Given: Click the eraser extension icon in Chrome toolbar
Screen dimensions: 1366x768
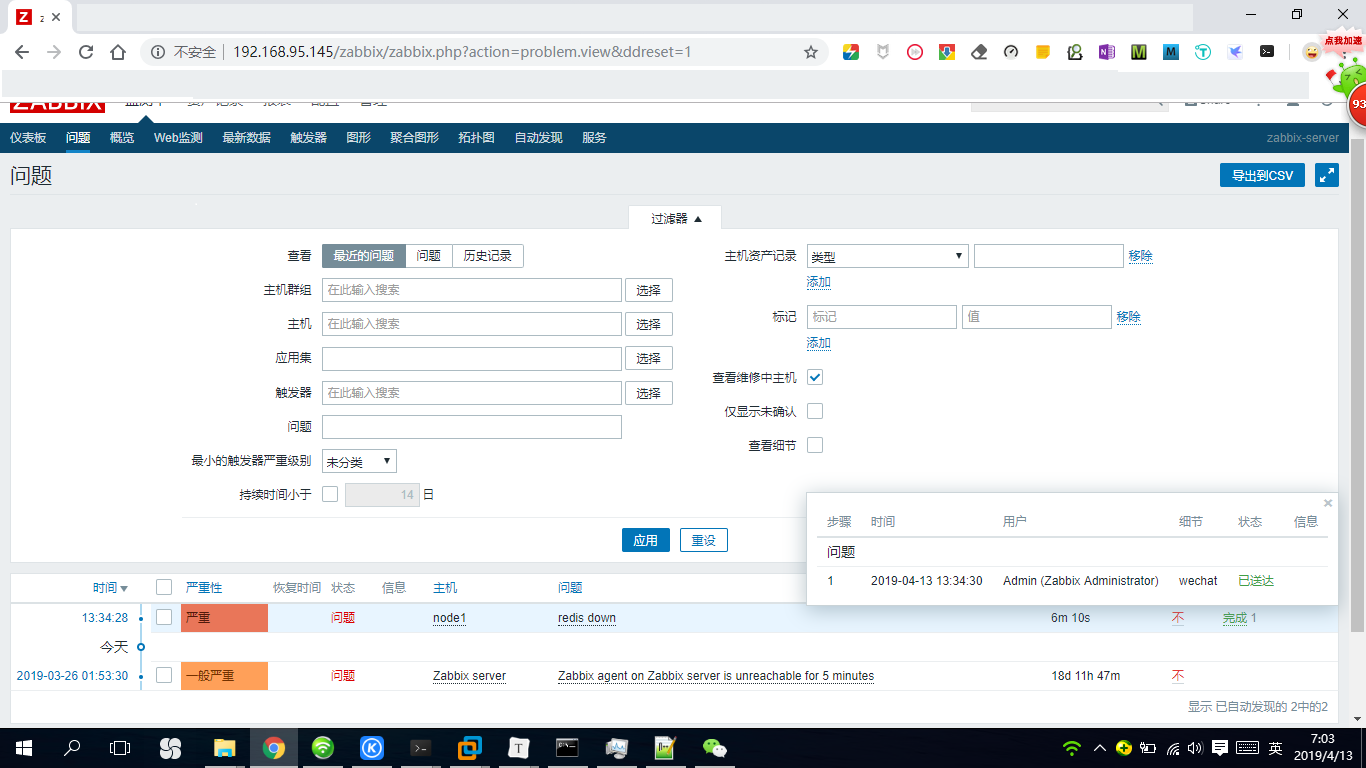Looking at the screenshot, I should tap(978, 51).
